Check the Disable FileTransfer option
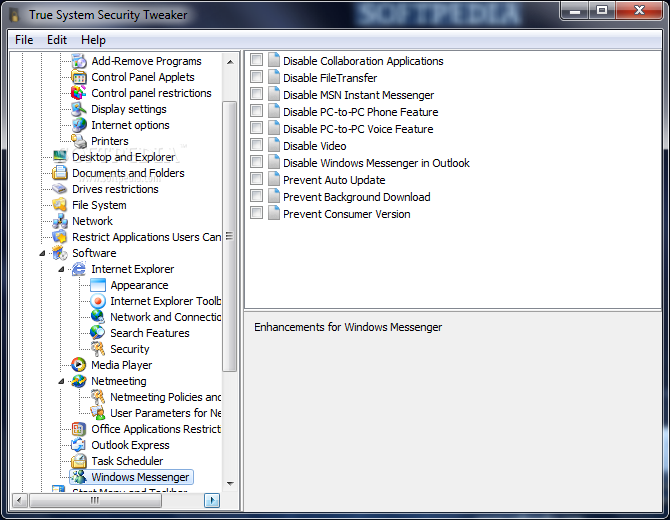 coord(256,77)
